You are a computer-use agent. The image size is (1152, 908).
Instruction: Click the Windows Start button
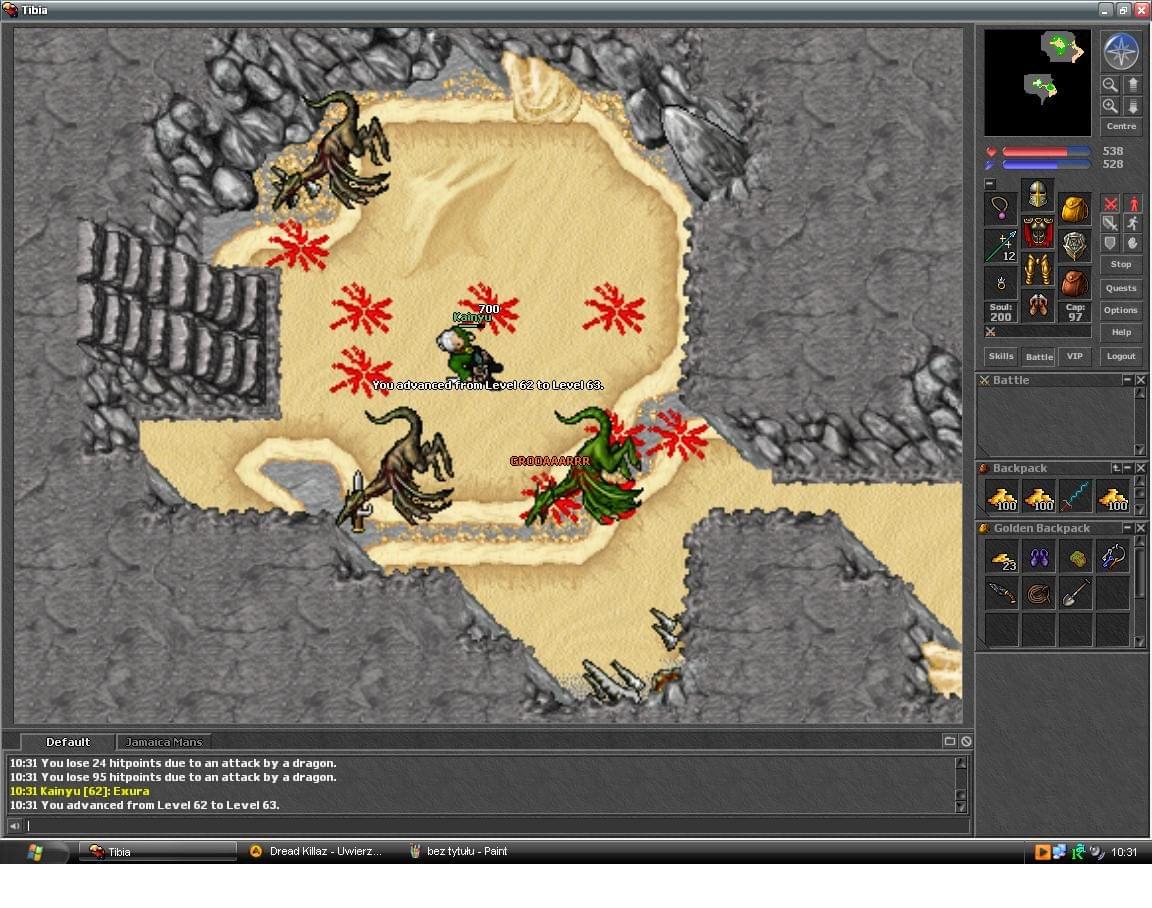(35, 852)
